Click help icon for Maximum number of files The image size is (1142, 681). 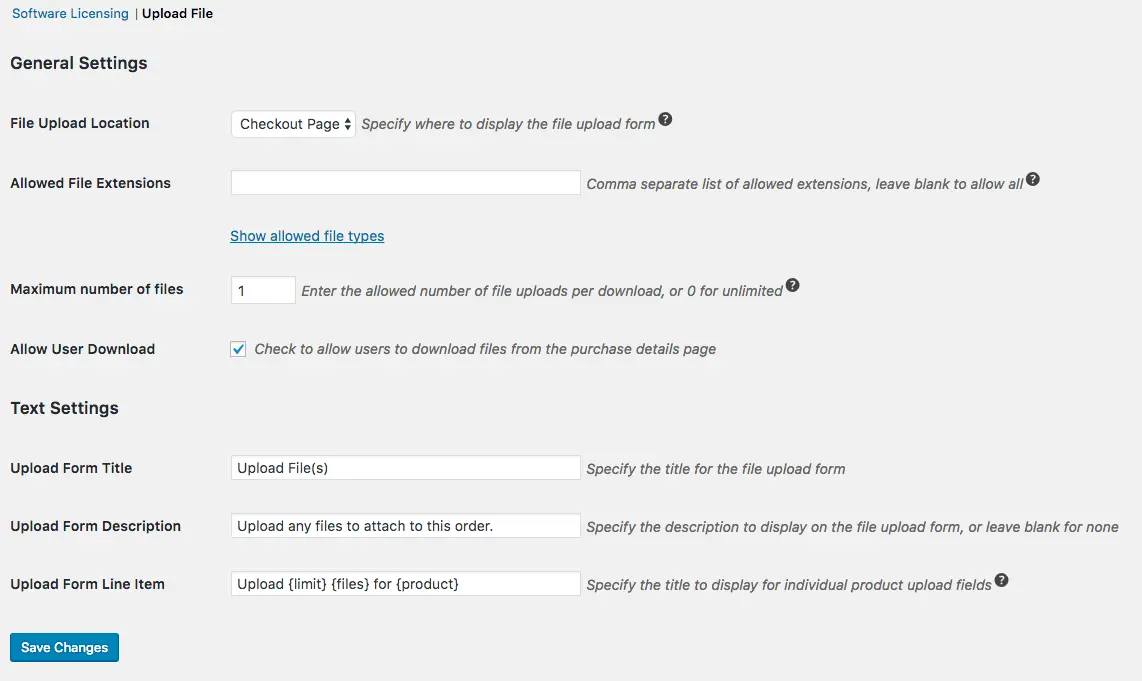tap(792, 286)
